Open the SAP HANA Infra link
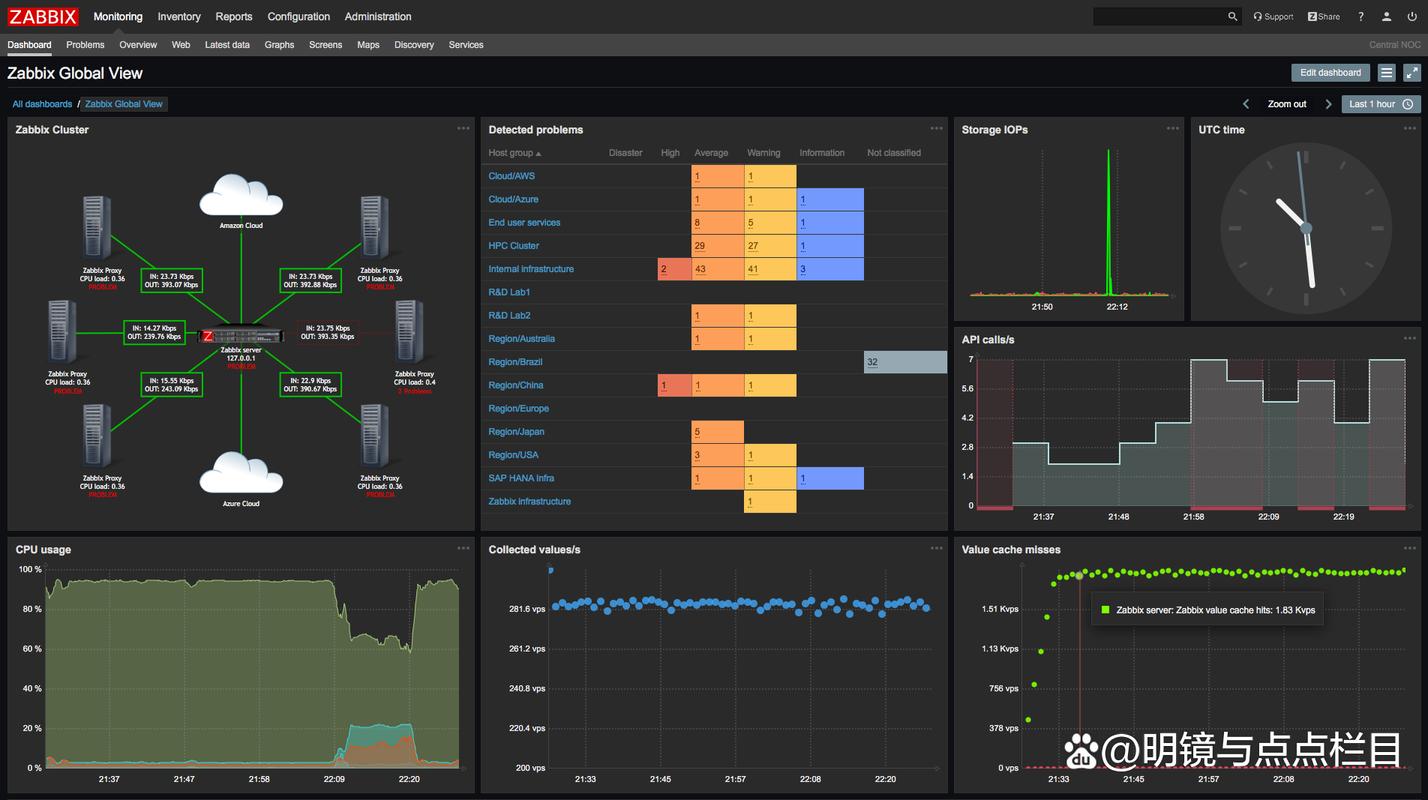 pyautogui.click(x=521, y=478)
